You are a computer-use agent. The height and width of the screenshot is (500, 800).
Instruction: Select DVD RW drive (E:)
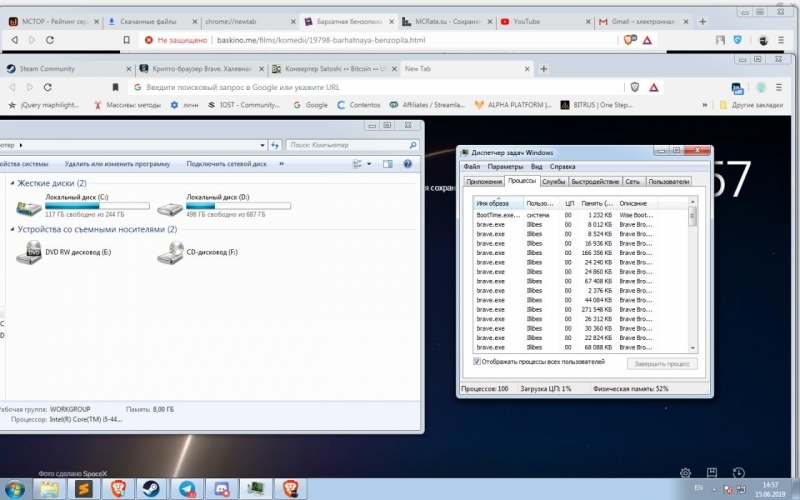(x=64, y=252)
